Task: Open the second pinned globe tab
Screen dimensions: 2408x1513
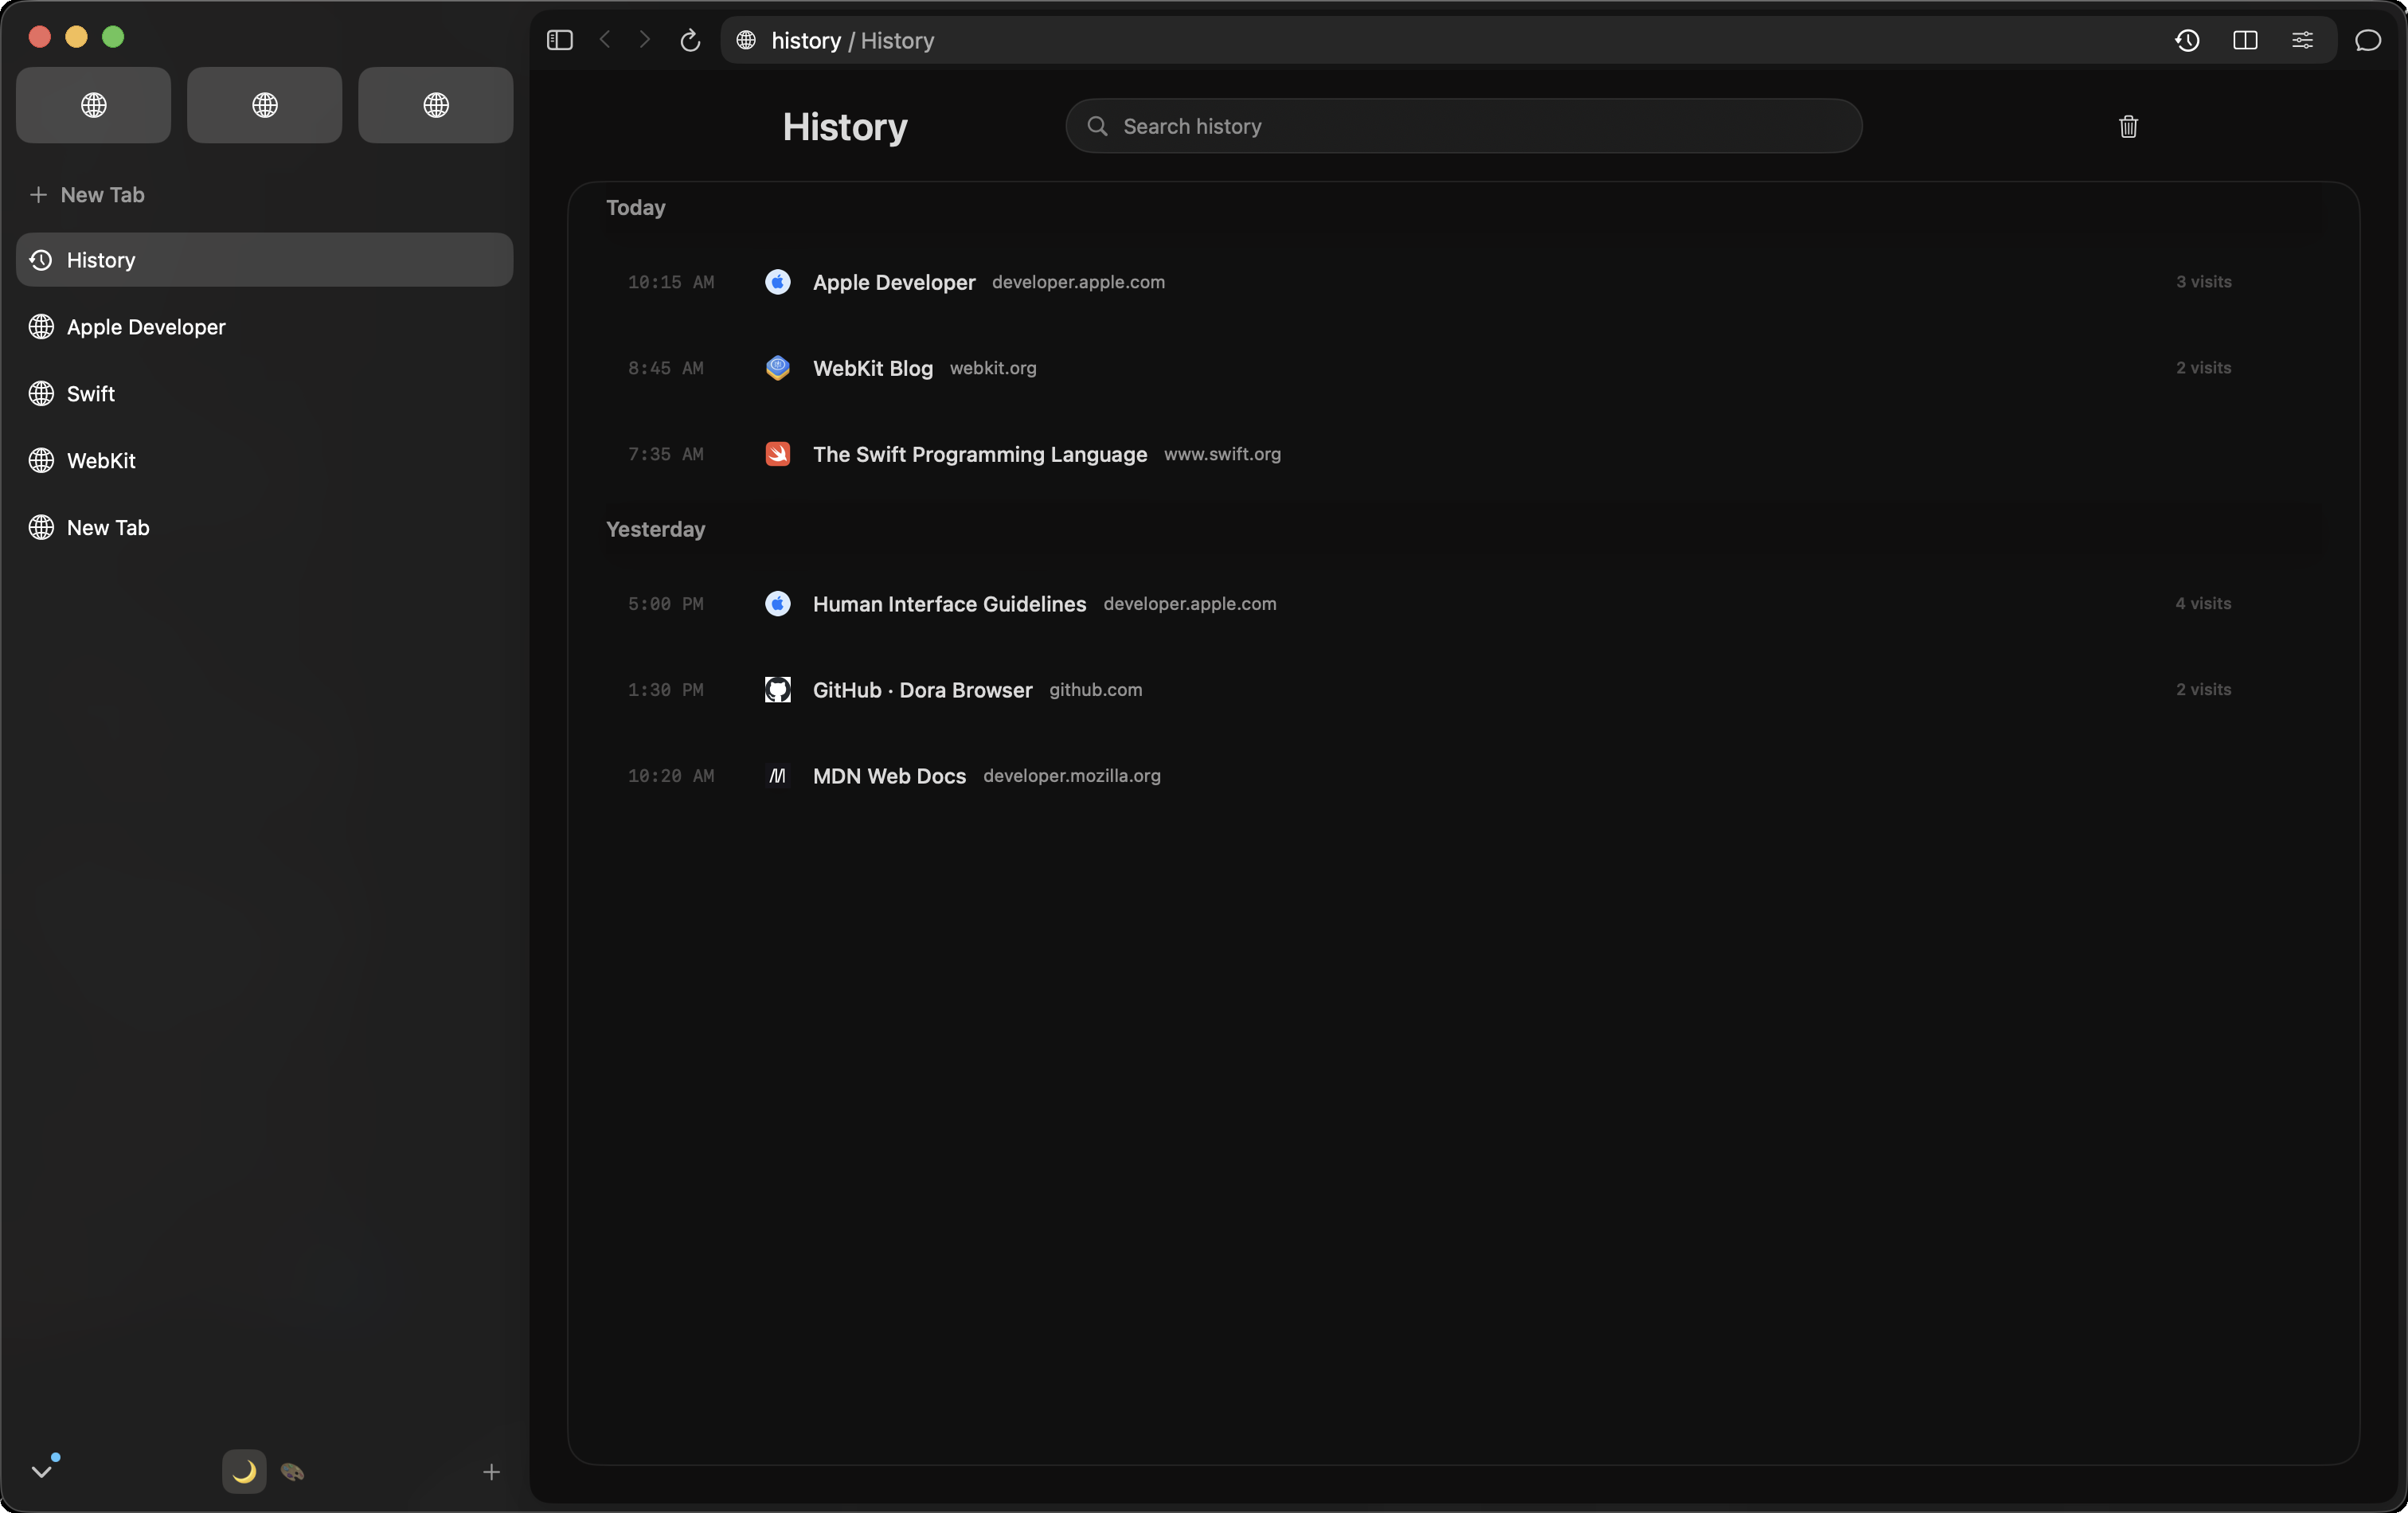Action: coord(265,105)
